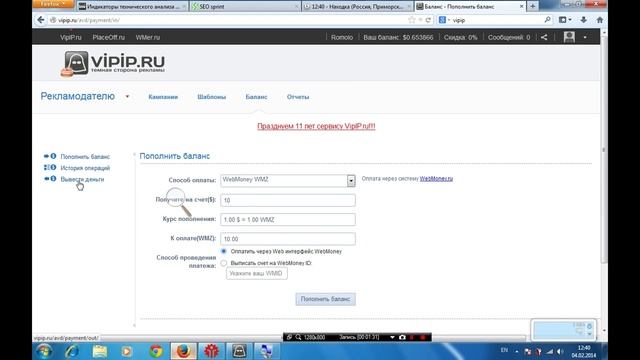Open Празднуем 11 лет сервису VipIP.ru link
The image size is (640, 360).
click(x=316, y=126)
